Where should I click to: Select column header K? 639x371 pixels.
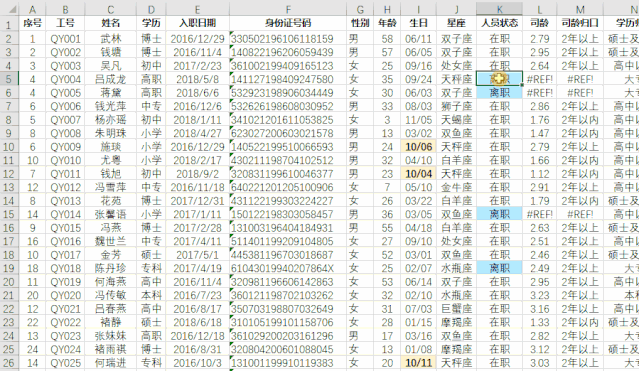point(499,9)
